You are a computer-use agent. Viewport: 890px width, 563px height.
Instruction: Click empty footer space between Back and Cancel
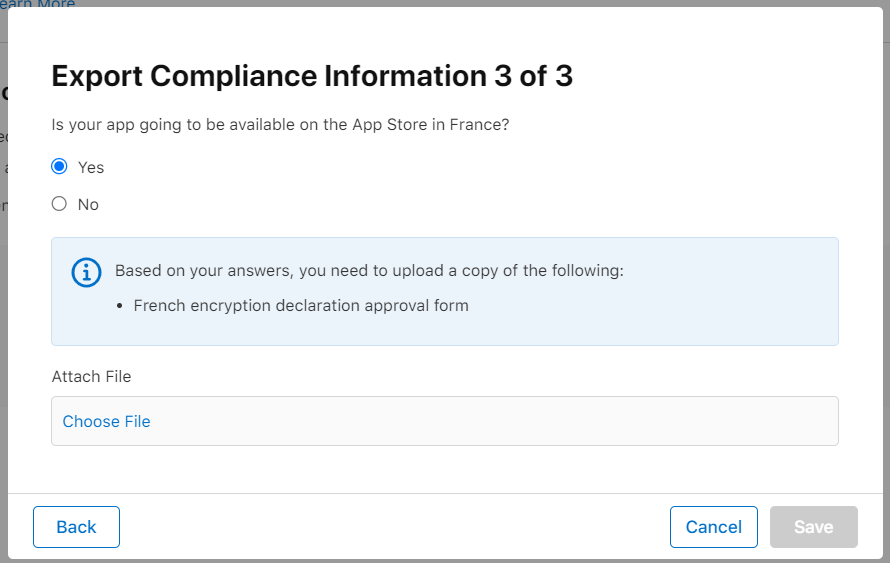400,527
